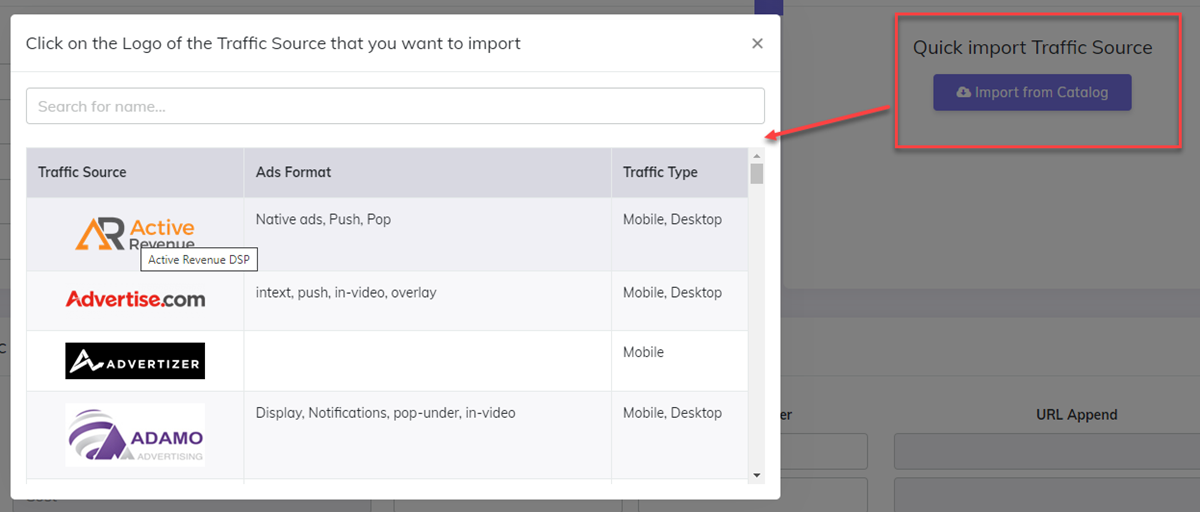Click the Quick import Traffic Source heading
1200x512 pixels.
click(x=1033, y=47)
